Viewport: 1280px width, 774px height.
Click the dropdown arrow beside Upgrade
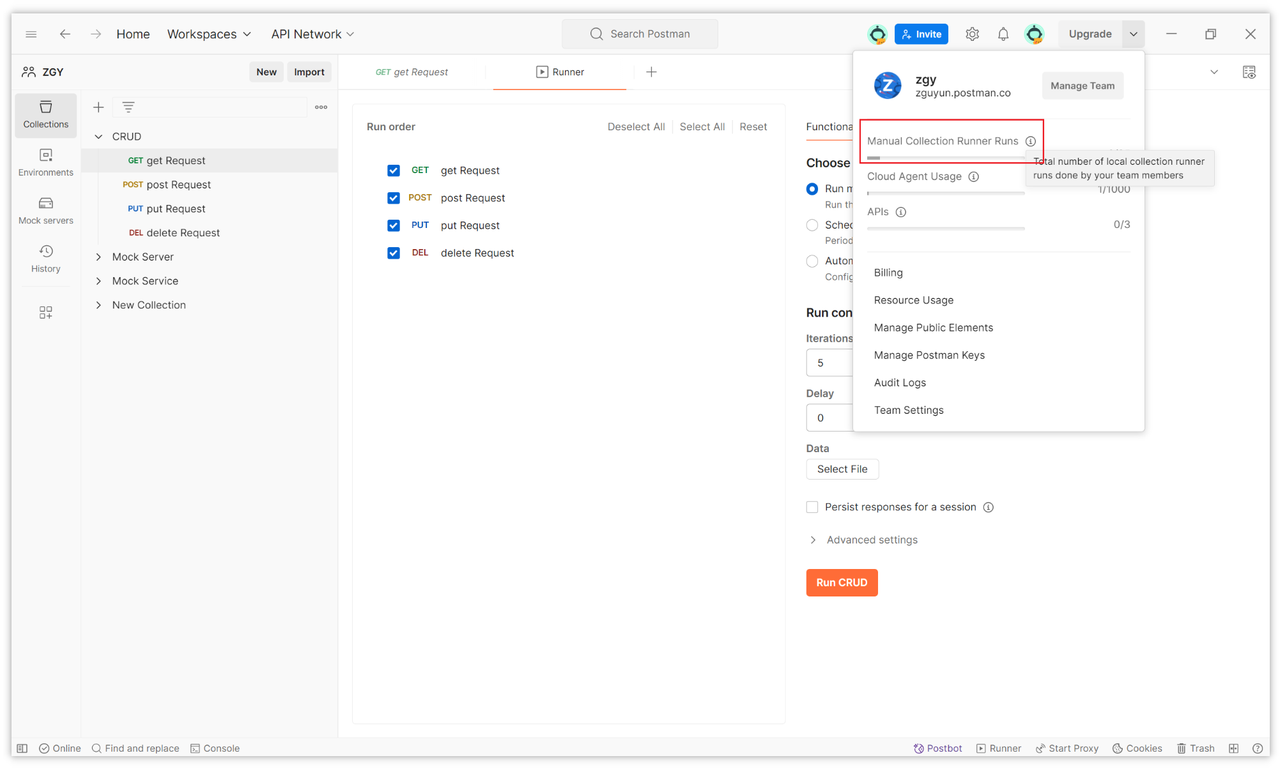coord(1133,34)
